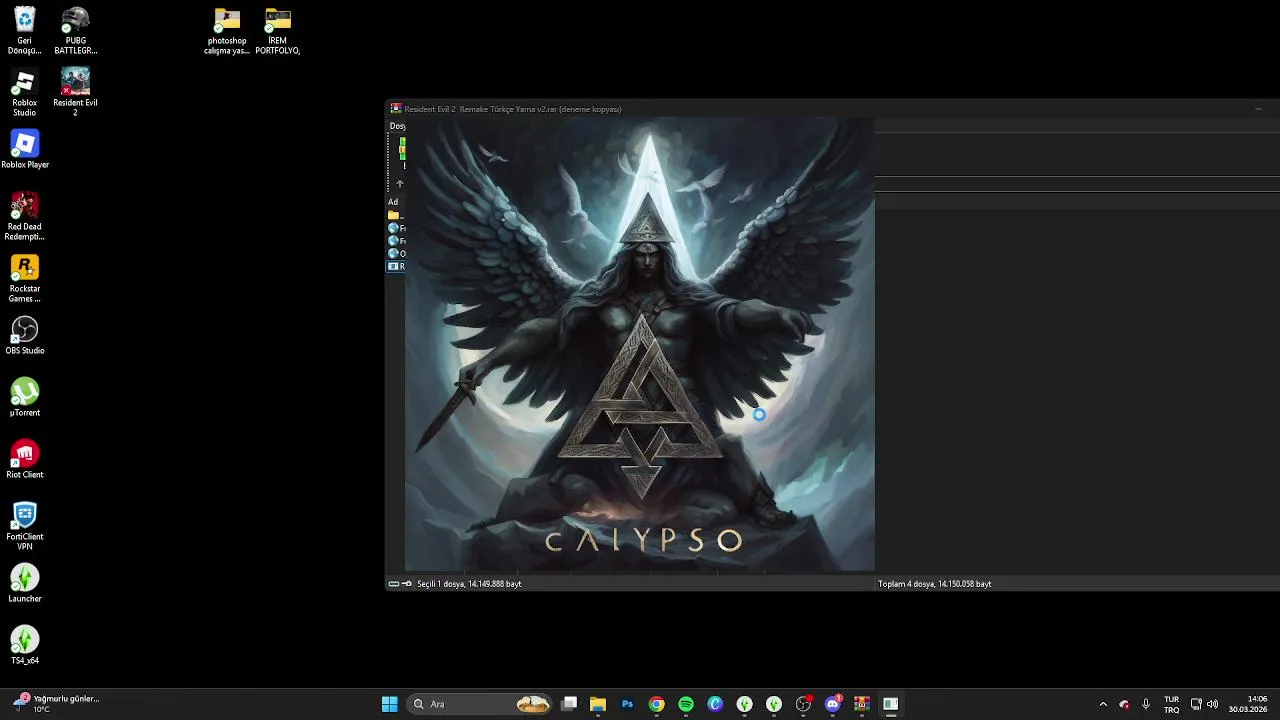Launch the PUBG BATTLEGROUNDS desktop shortcut

tap(75, 31)
